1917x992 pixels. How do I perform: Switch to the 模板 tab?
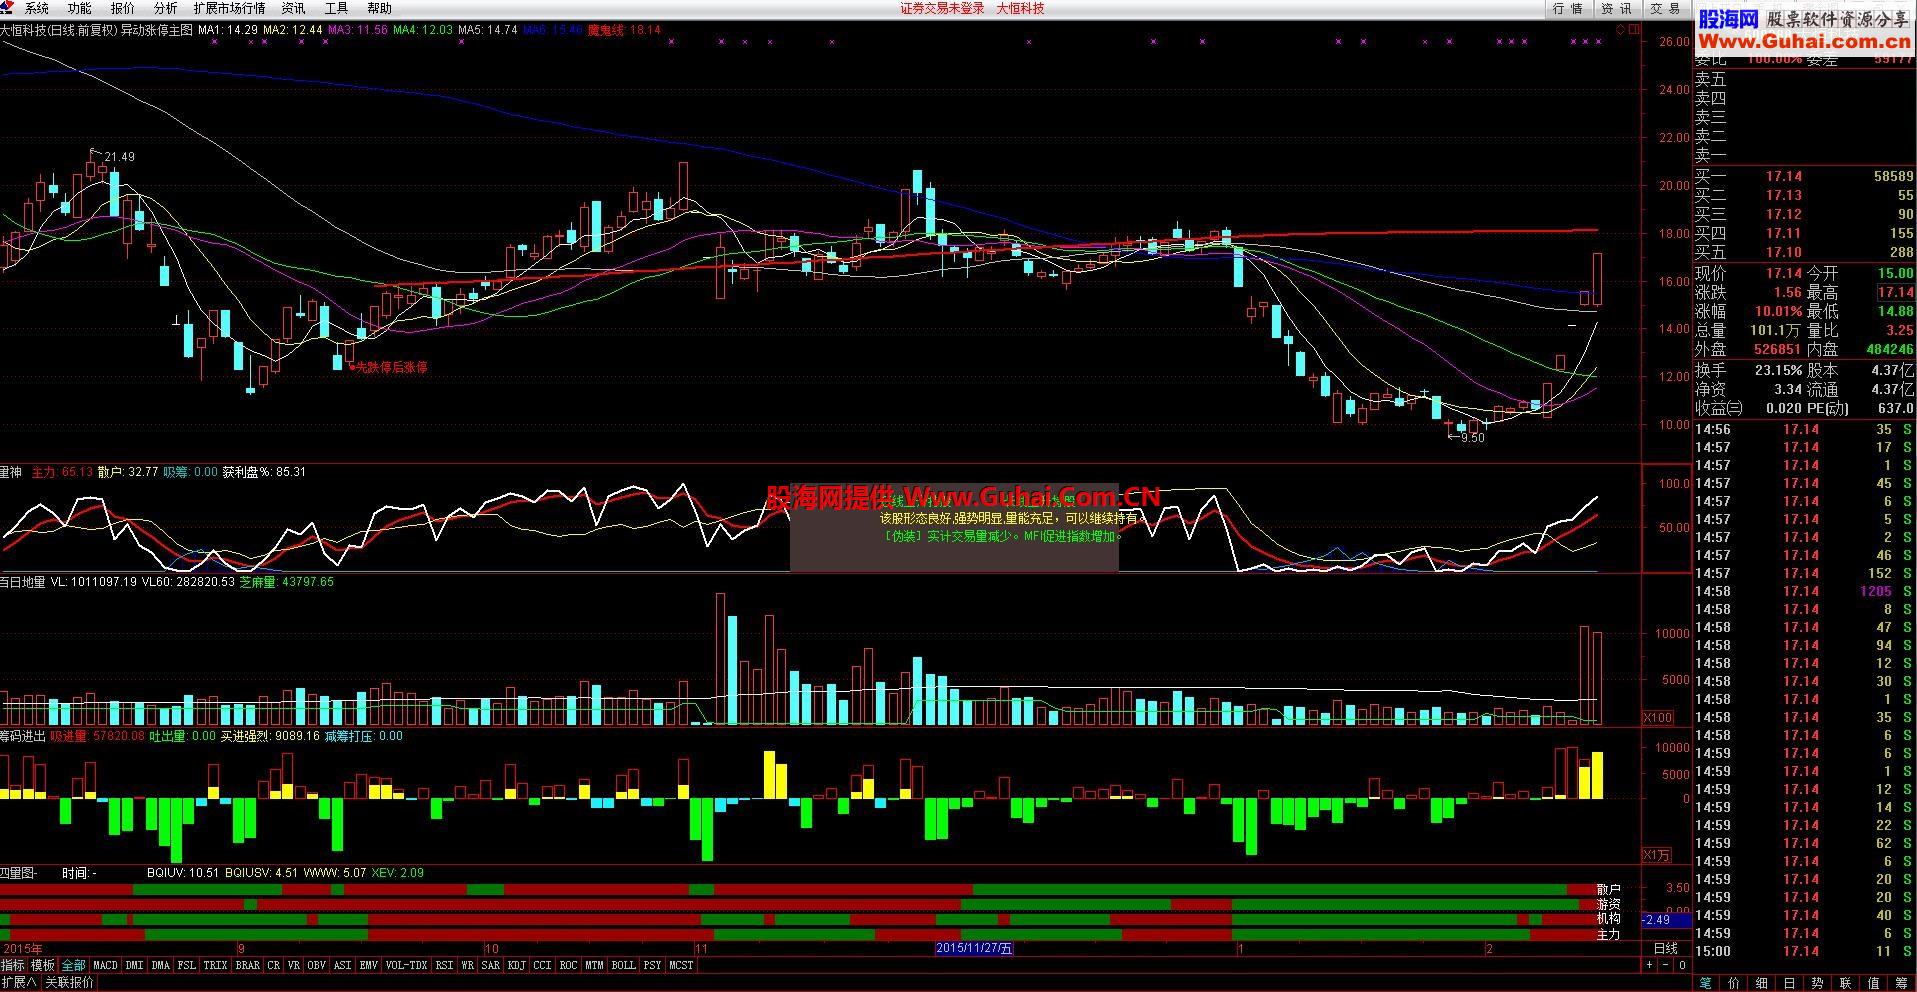pyautogui.click(x=43, y=966)
